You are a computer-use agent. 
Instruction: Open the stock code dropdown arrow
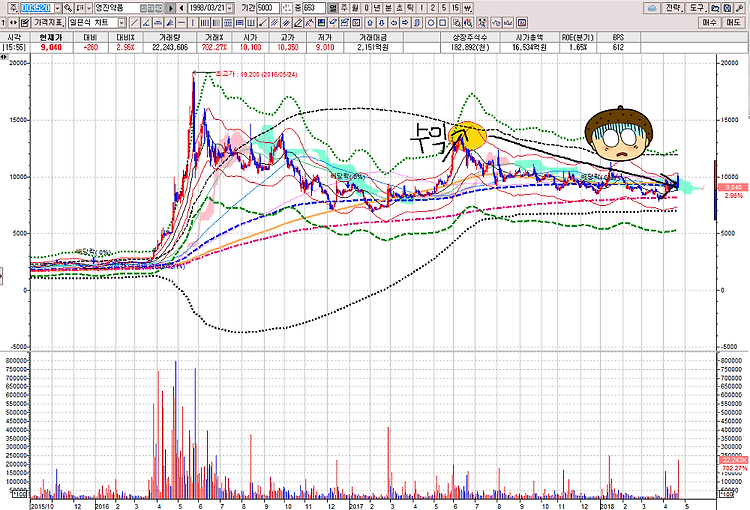(57, 8)
